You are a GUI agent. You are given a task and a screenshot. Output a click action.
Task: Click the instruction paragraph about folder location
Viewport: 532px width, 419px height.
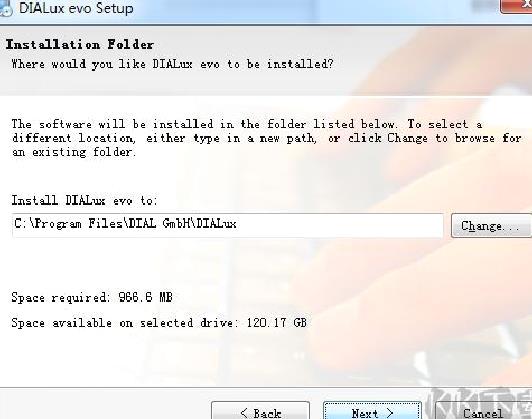pos(266,138)
